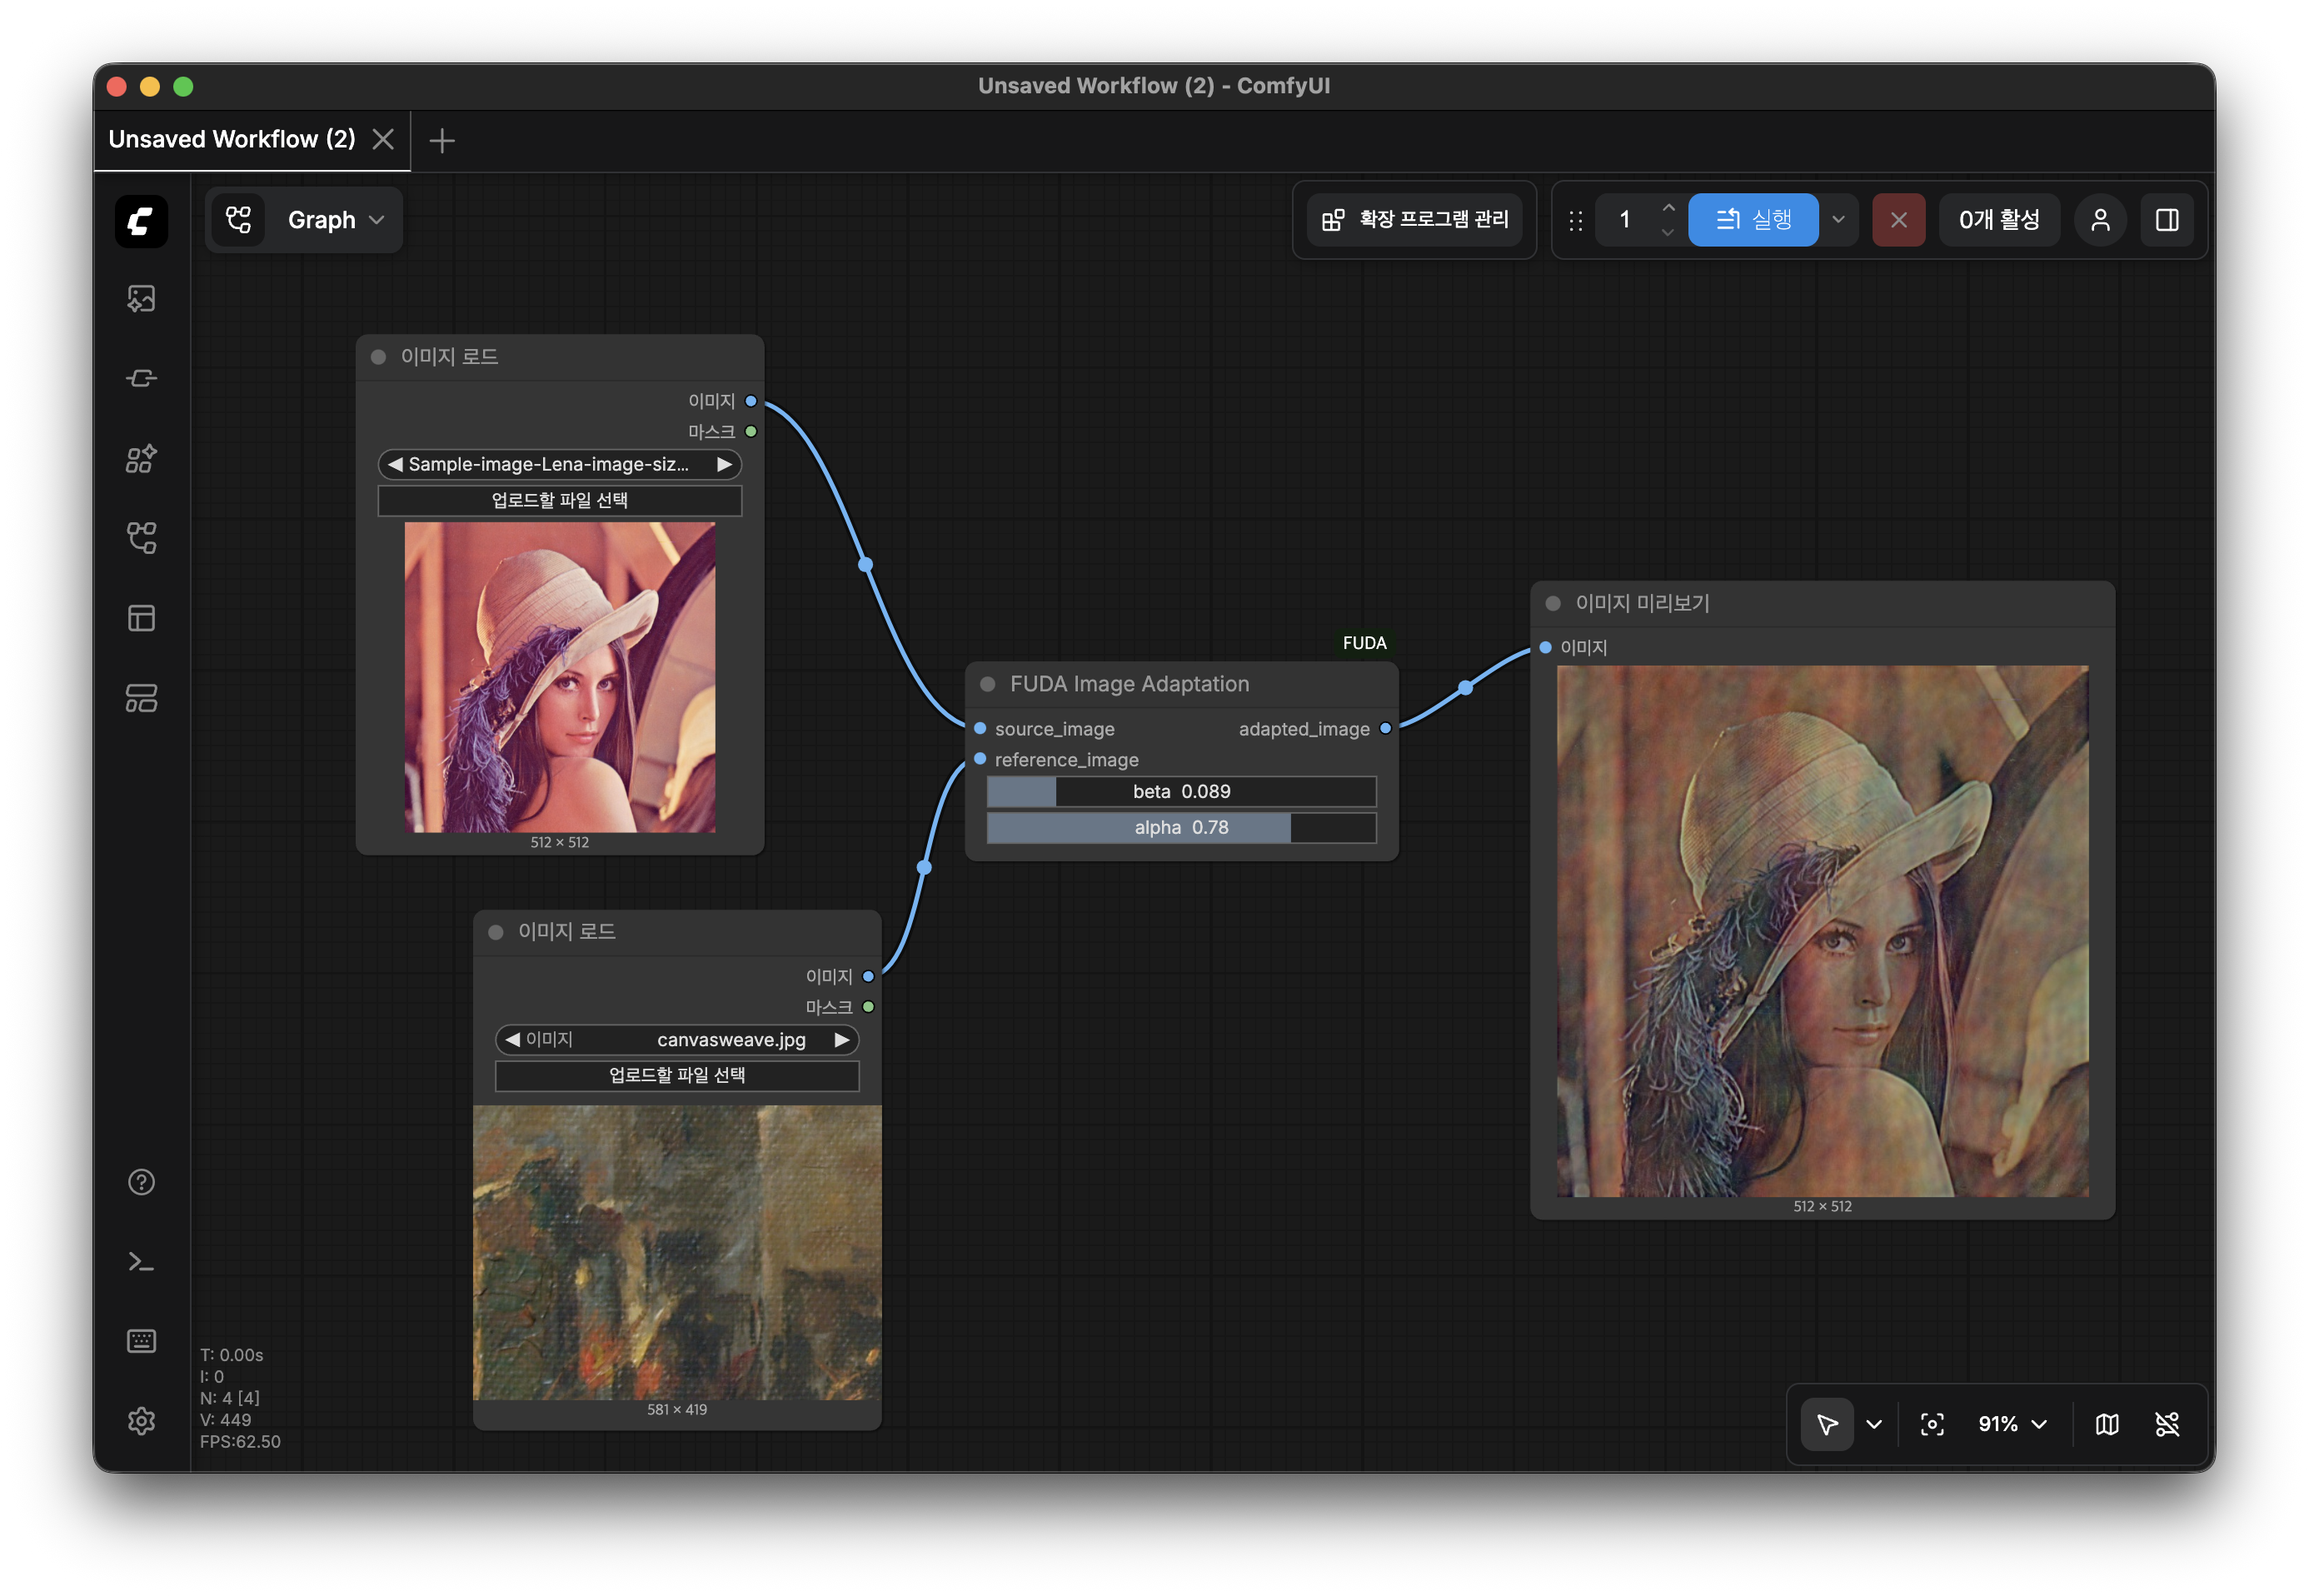Select next image after Sample-image-Lena

click(x=724, y=464)
